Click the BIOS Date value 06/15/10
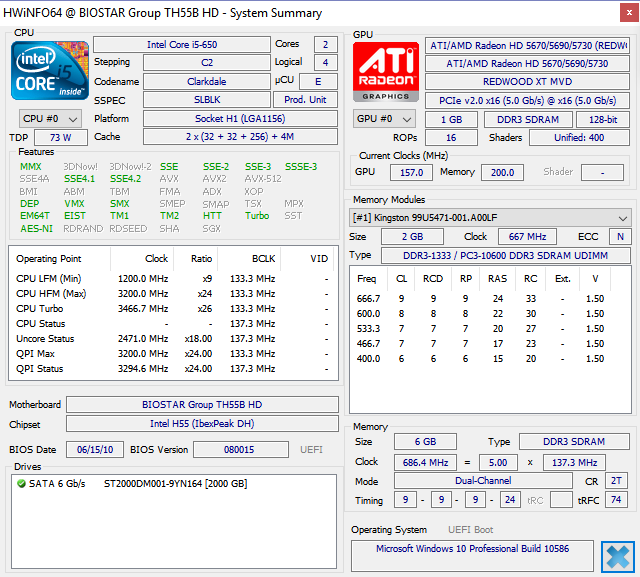 pyautogui.click(x=95, y=450)
